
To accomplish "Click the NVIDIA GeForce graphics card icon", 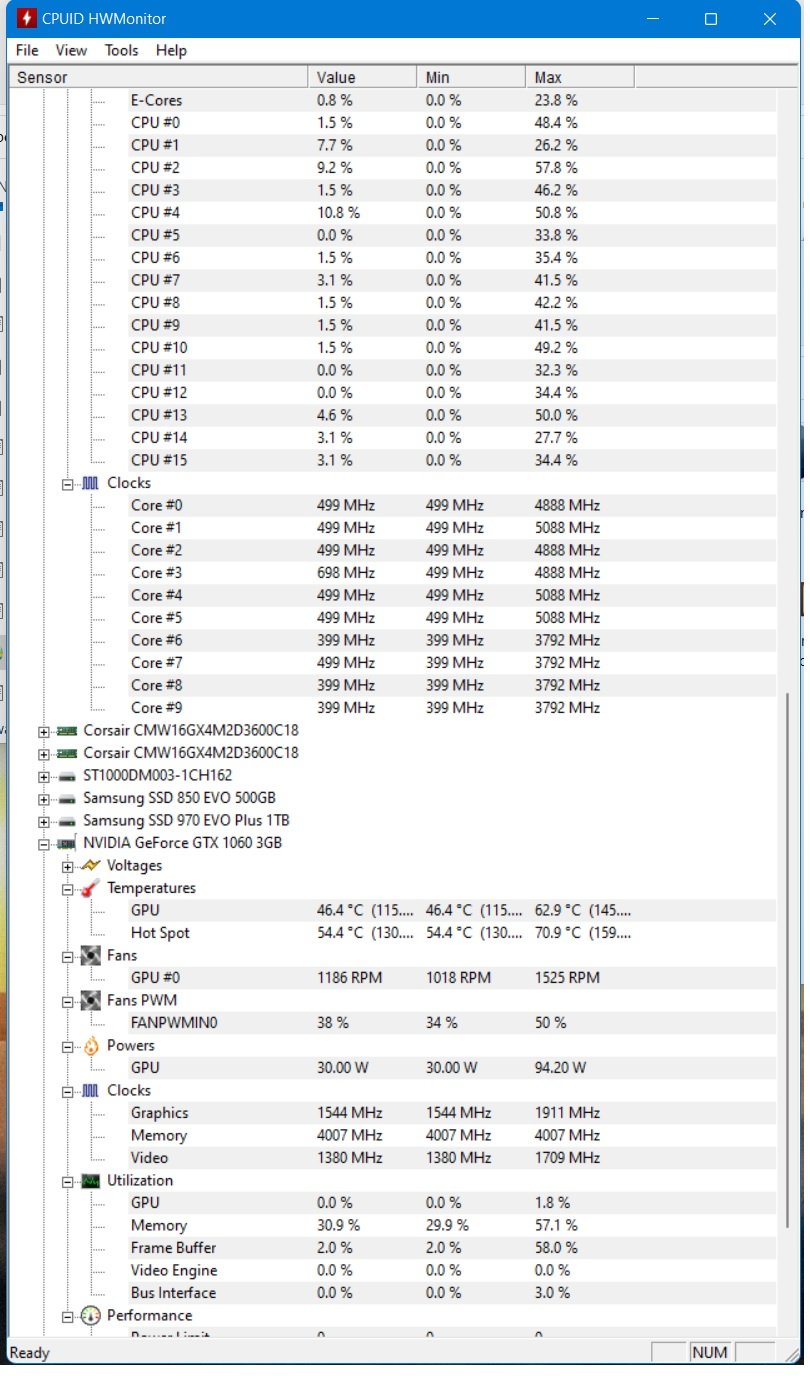I will tap(66, 843).
